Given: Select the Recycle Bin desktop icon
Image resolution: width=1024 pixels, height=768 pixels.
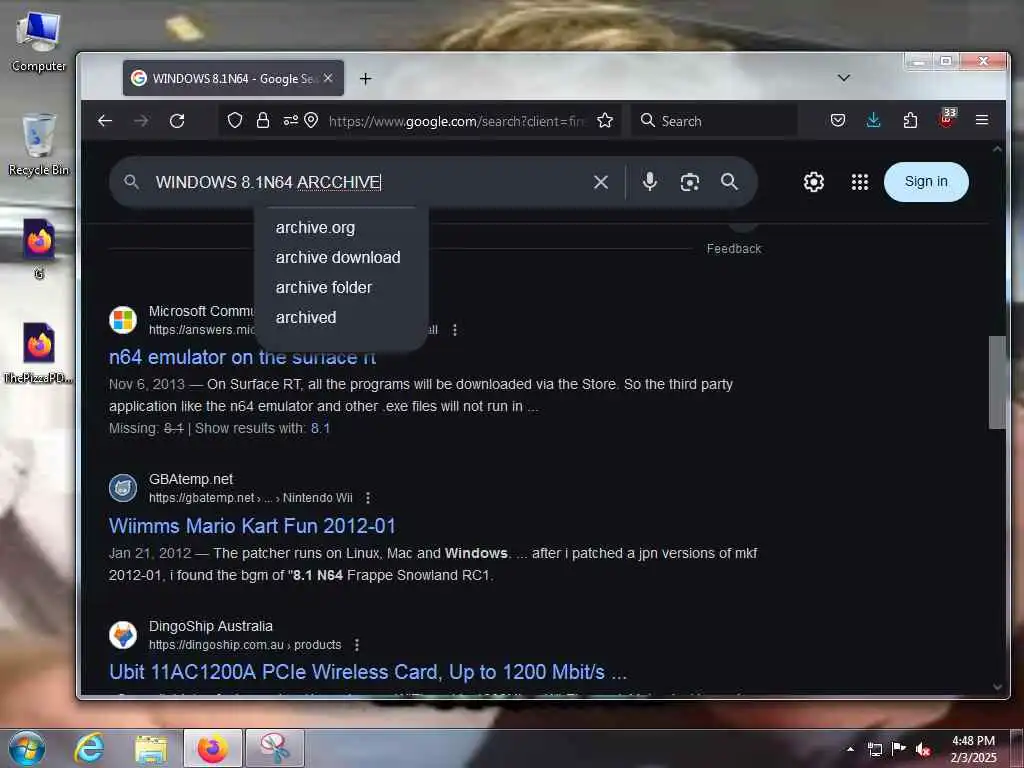Looking at the screenshot, I should pos(39,145).
